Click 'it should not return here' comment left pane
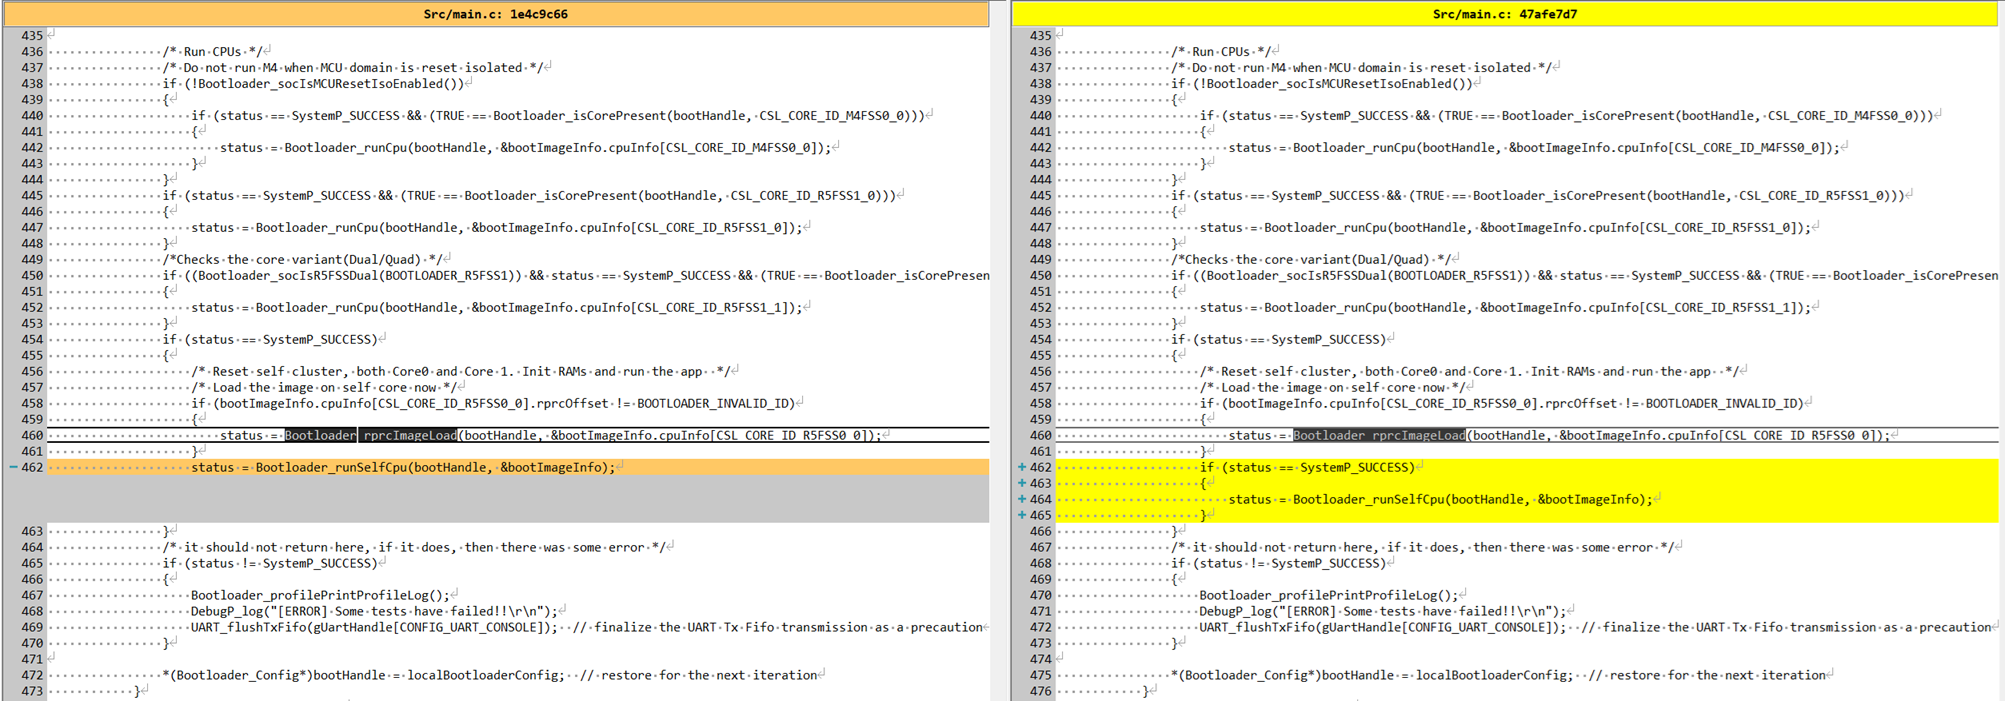Screen dimensions: 2005x701 click(x=414, y=547)
